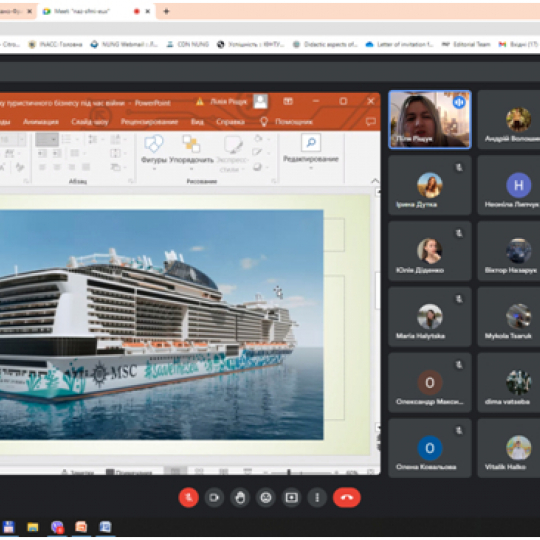Screen dimensions: 540x540
Task: Expand the Абзац group dialog launcher
Action: point(131,181)
